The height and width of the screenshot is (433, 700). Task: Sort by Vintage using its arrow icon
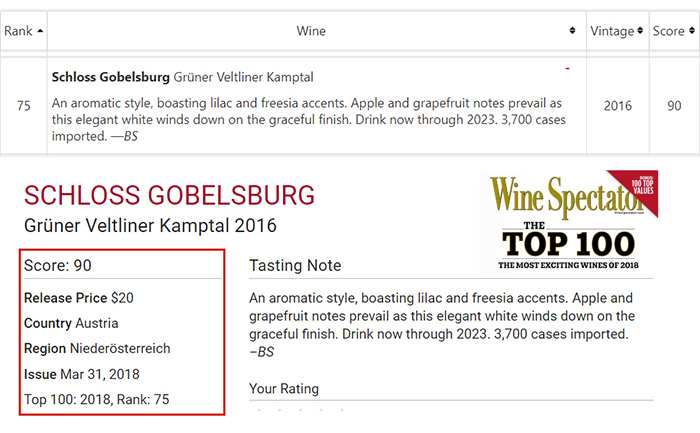[x=640, y=30]
